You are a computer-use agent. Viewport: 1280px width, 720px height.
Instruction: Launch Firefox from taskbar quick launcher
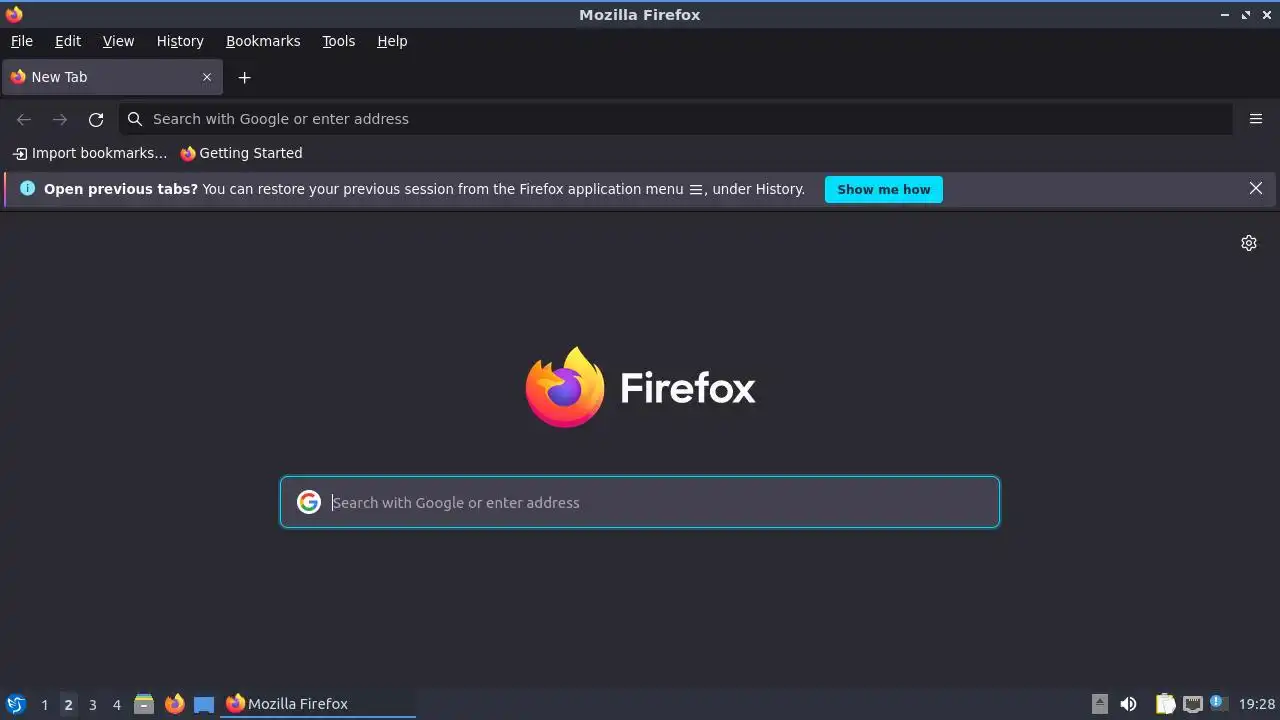[174, 704]
